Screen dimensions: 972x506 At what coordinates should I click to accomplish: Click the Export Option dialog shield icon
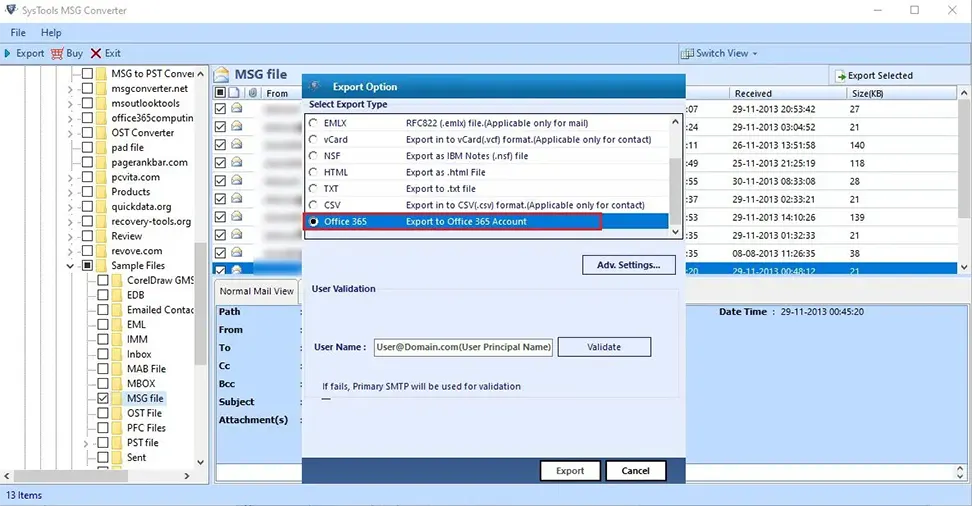tap(315, 86)
